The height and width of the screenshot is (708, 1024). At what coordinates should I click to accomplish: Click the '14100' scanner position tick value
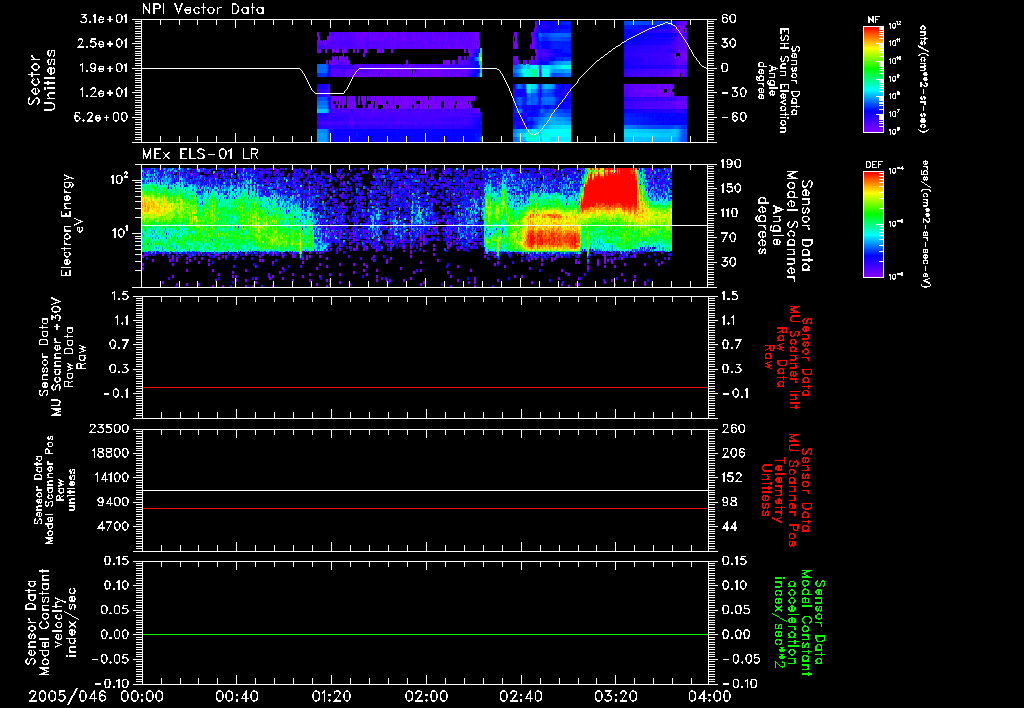coord(110,477)
